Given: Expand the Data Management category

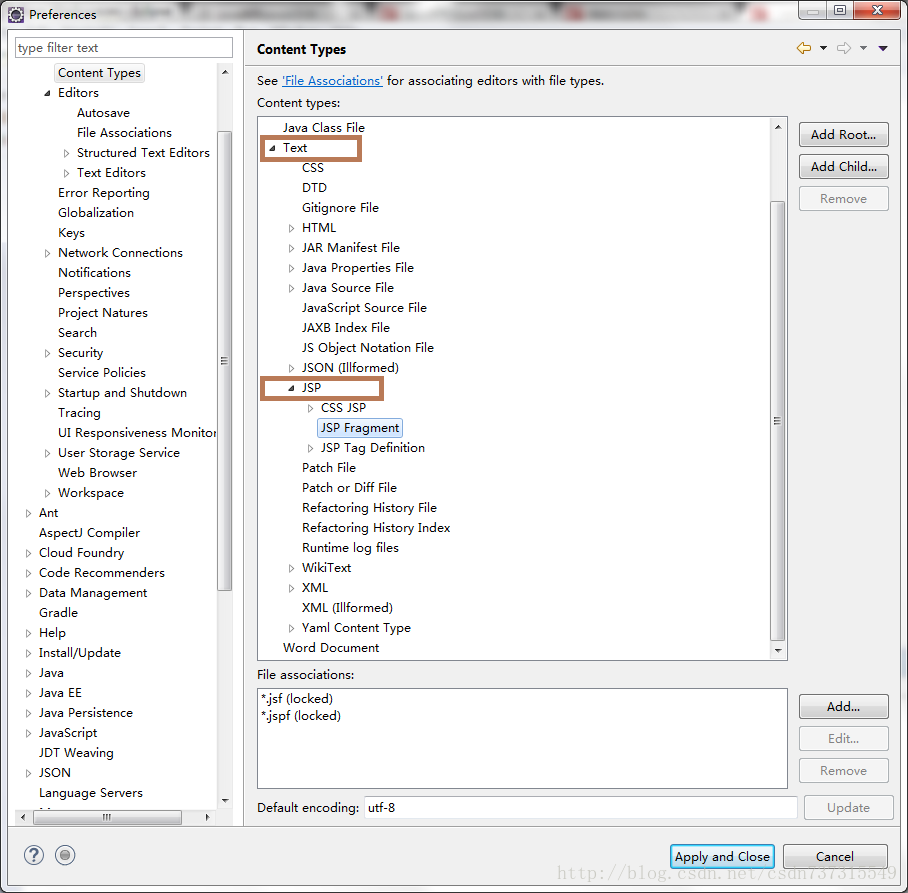Looking at the screenshot, I should (28, 593).
